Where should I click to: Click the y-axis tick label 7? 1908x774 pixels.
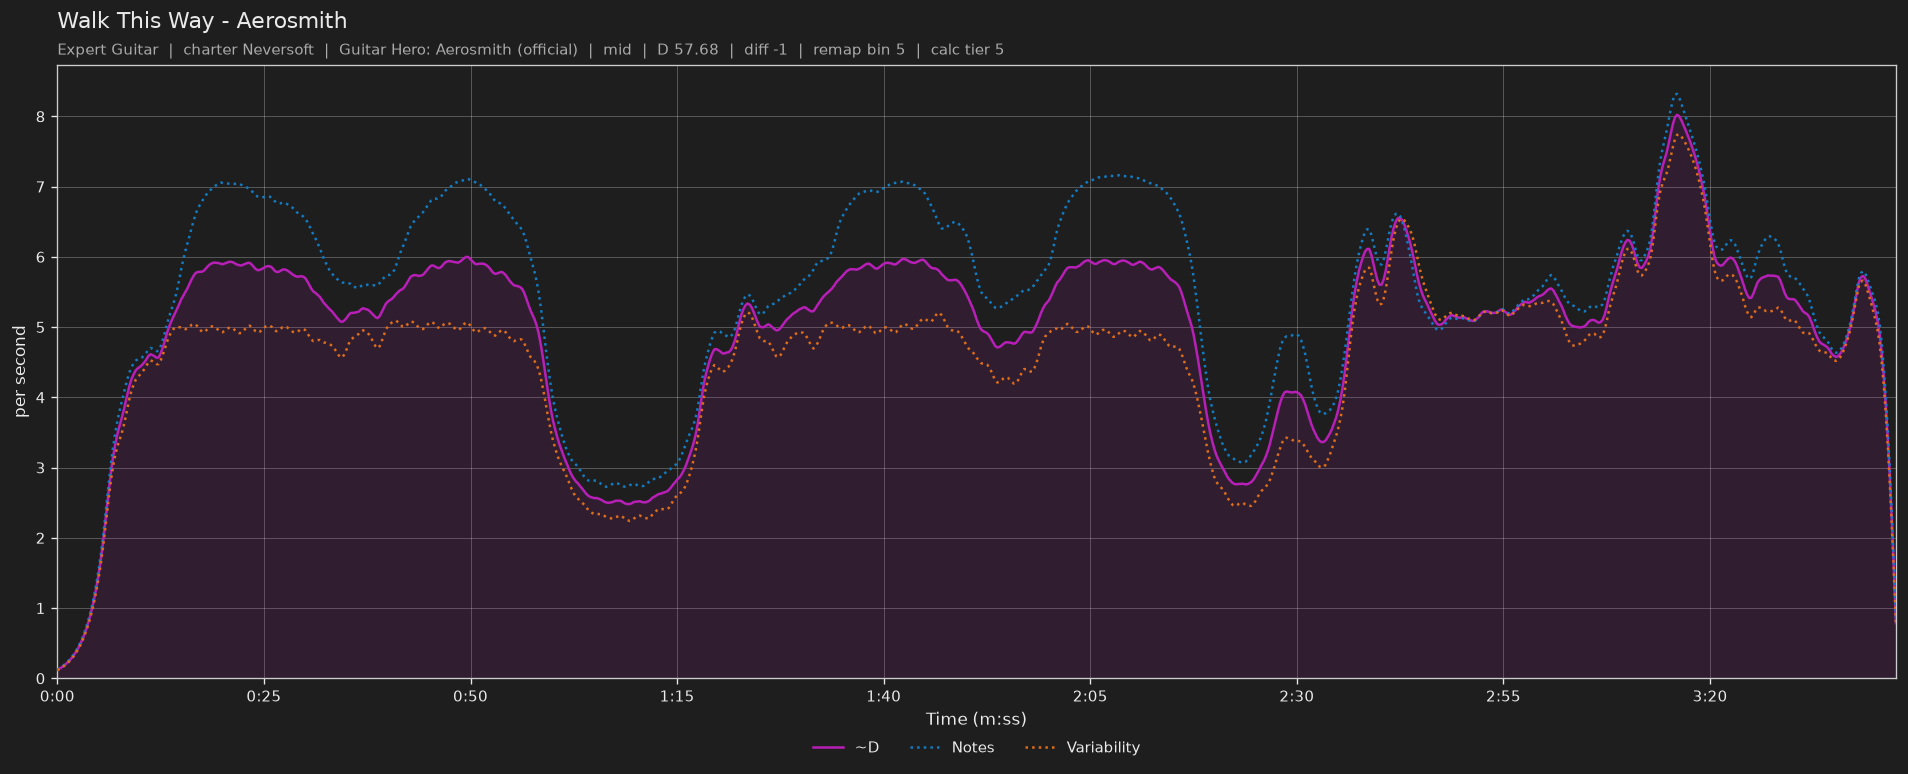42,187
